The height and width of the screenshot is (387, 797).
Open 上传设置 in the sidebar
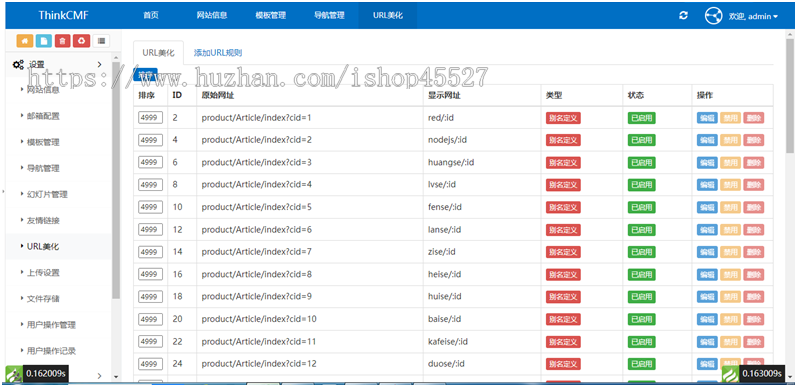(43, 273)
